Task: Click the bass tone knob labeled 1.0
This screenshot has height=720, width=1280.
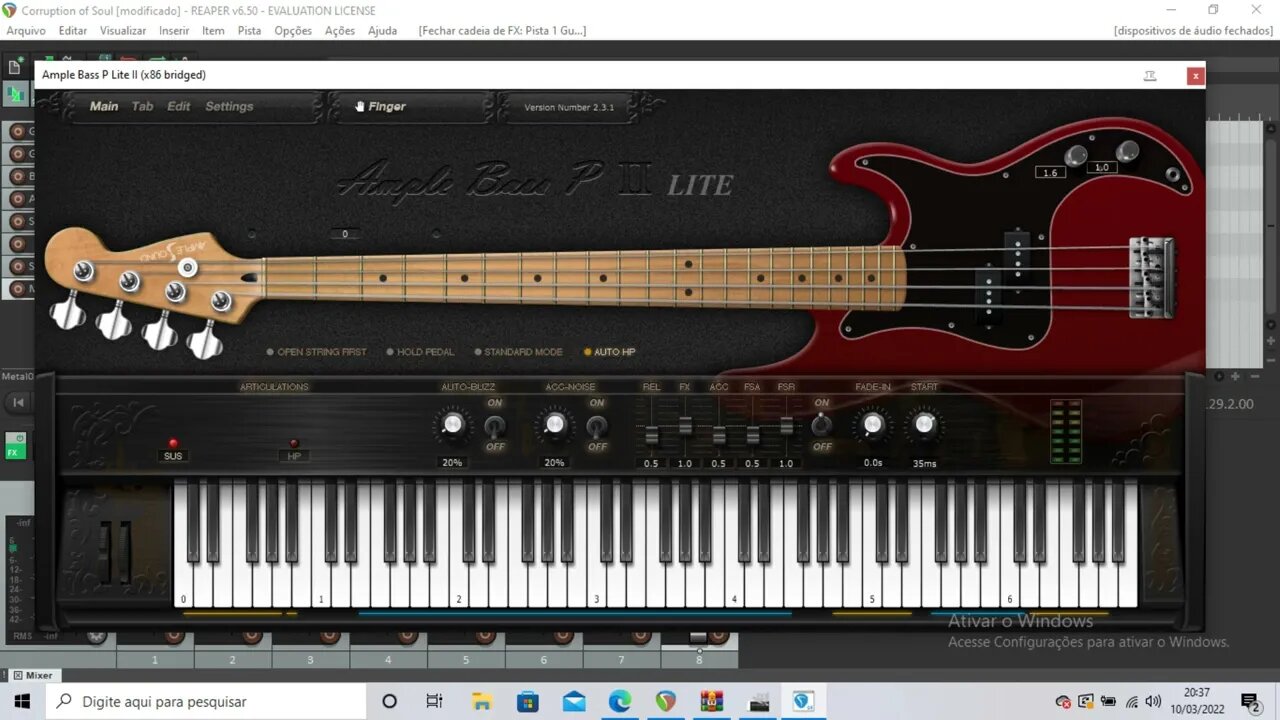Action: click(x=1127, y=151)
